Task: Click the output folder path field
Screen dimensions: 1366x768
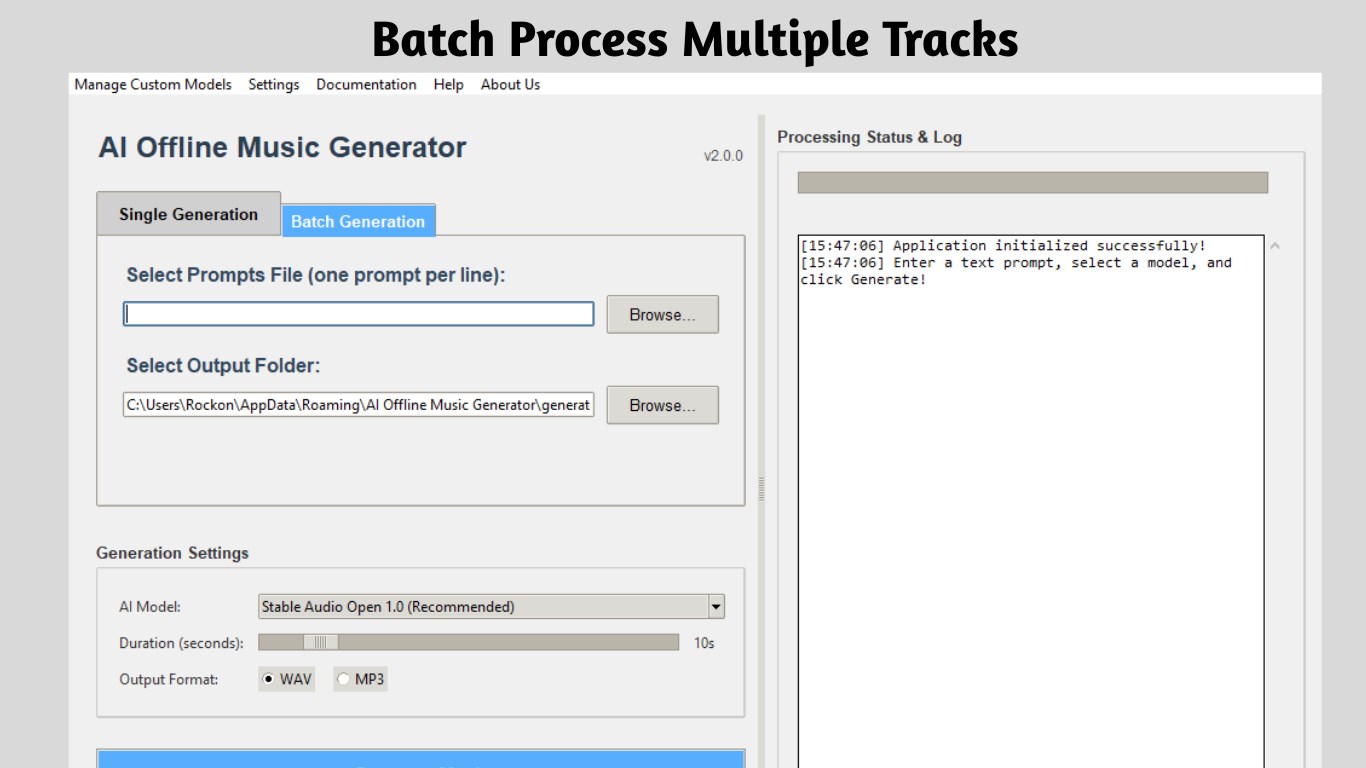Action: [x=357, y=404]
